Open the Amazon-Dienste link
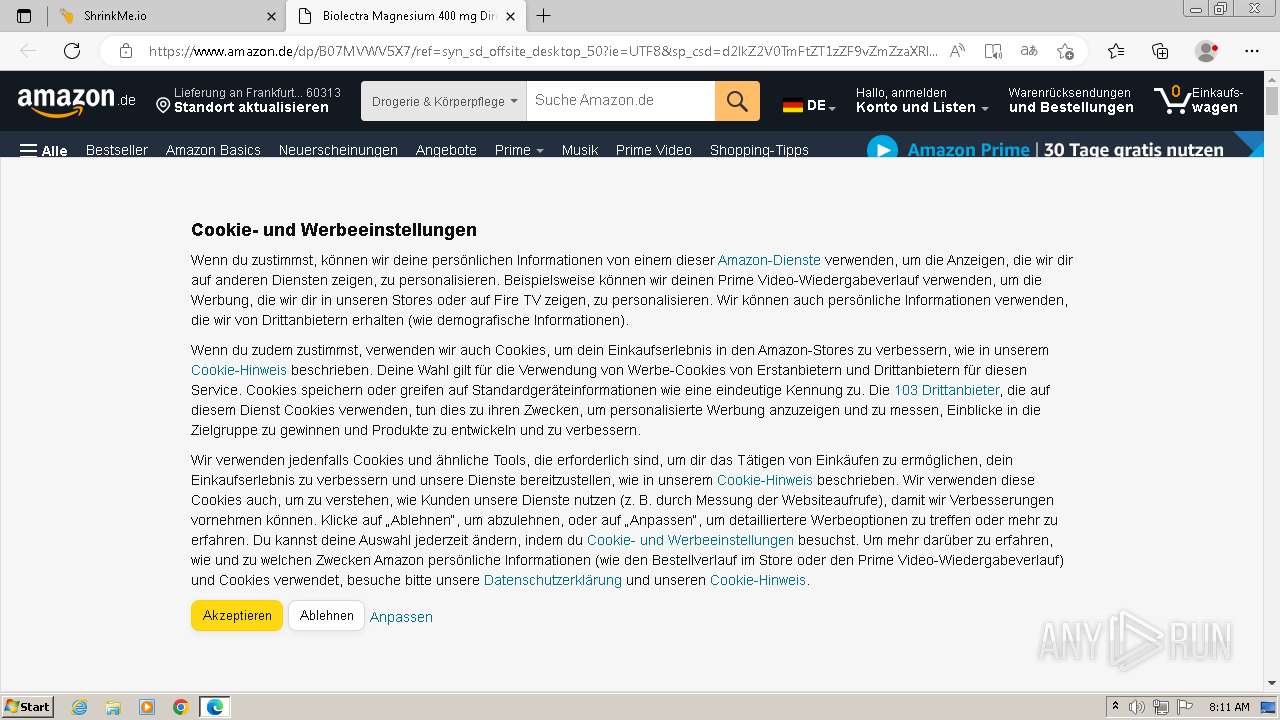This screenshot has height=720, width=1280. (769, 260)
